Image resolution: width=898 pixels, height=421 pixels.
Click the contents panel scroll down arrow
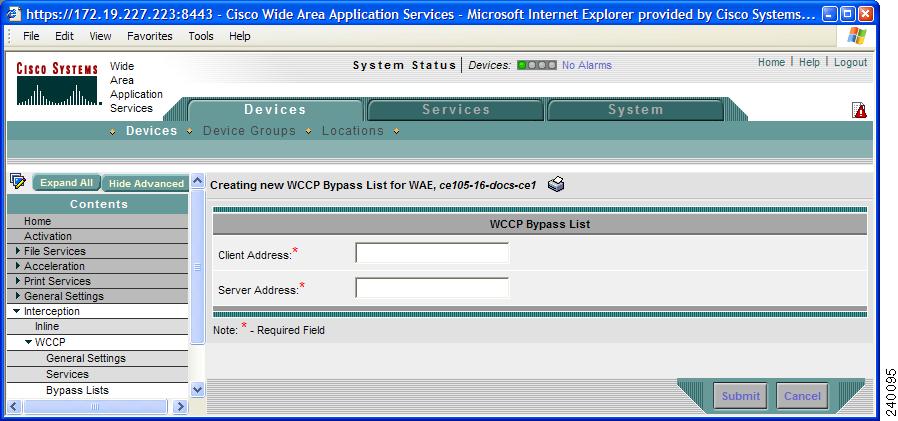(197, 390)
